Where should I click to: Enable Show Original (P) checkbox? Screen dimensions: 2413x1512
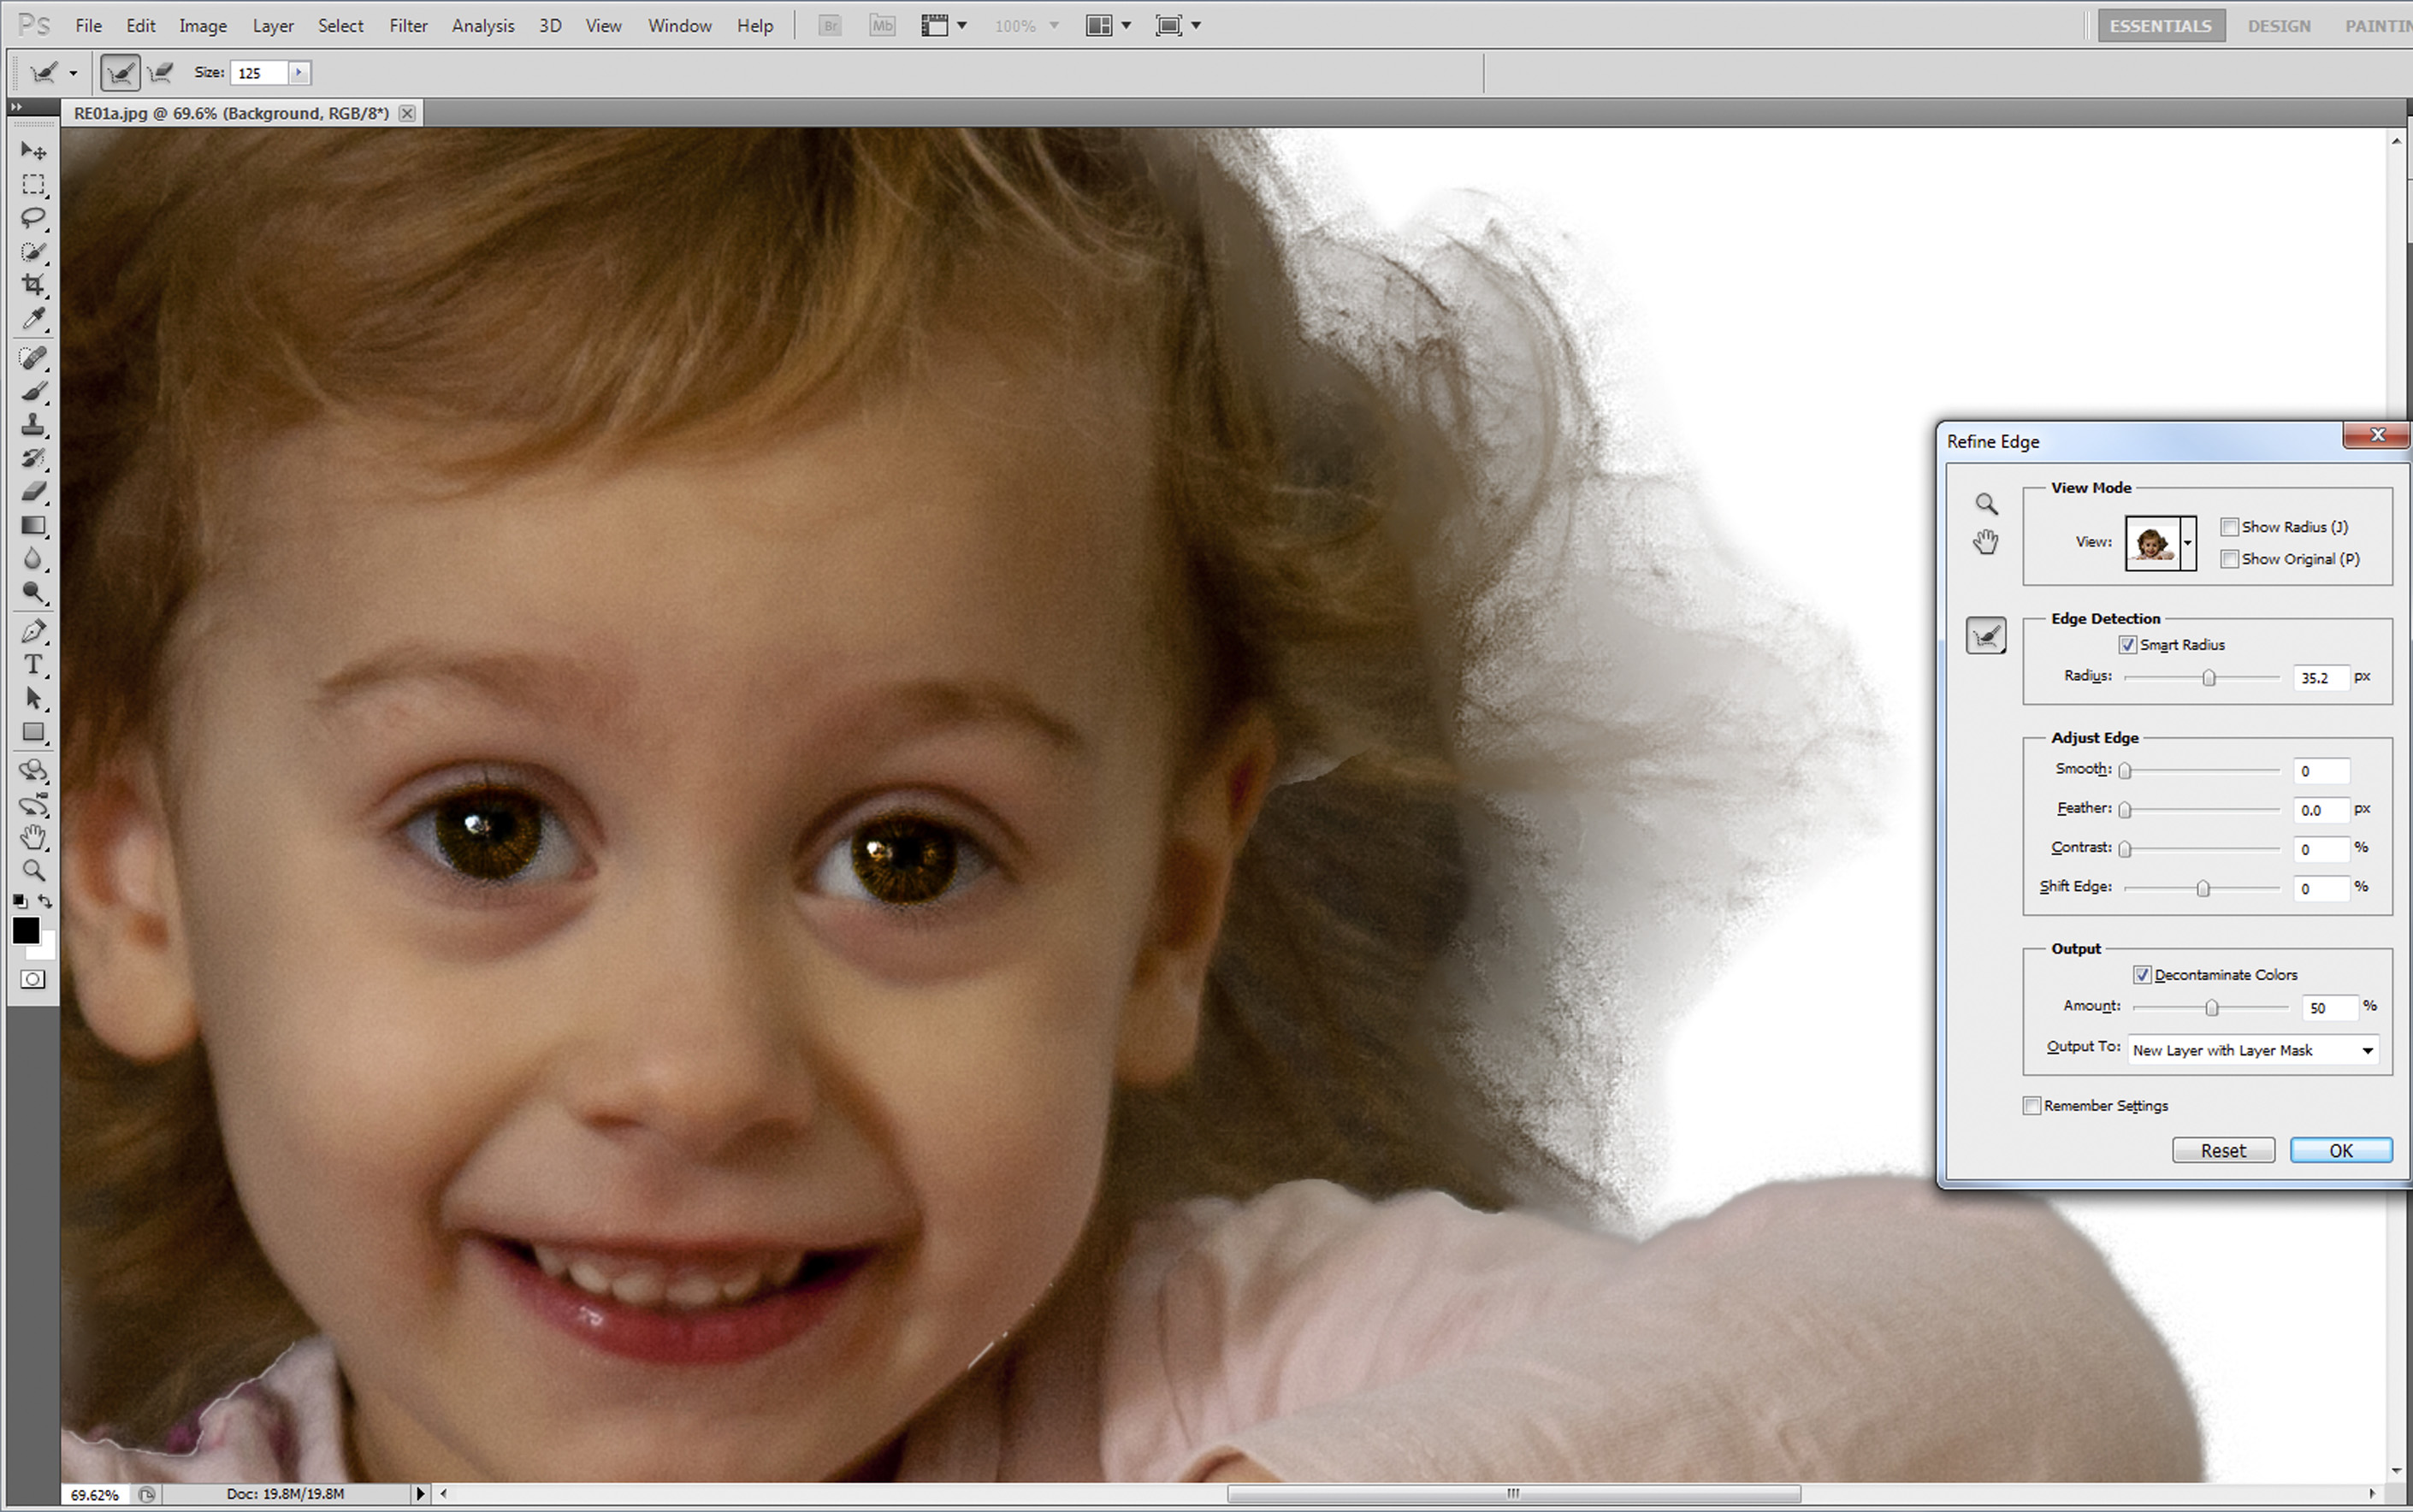click(2230, 559)
